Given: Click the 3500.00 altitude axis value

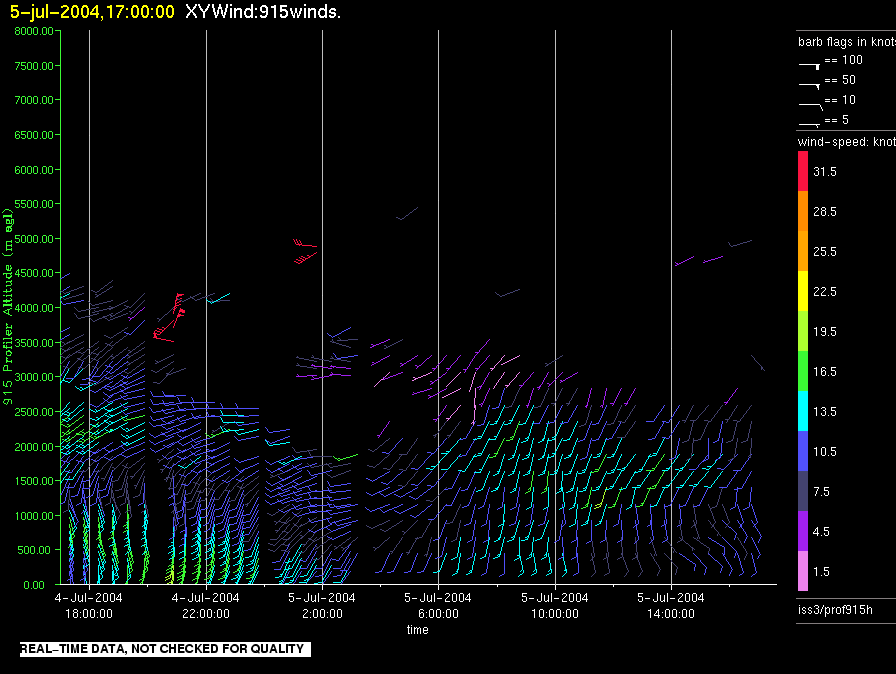Looking at the screenshot, I should click(34, 343).
